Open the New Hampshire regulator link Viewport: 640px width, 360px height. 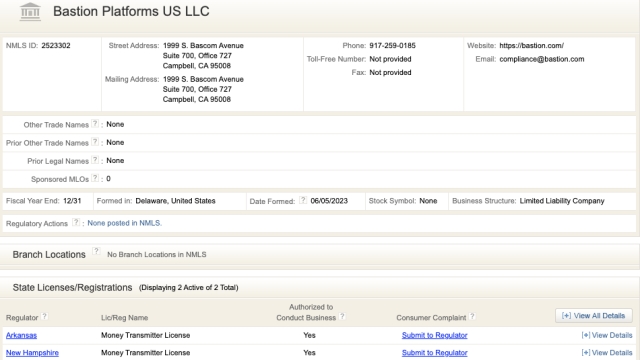click(32, 353)
